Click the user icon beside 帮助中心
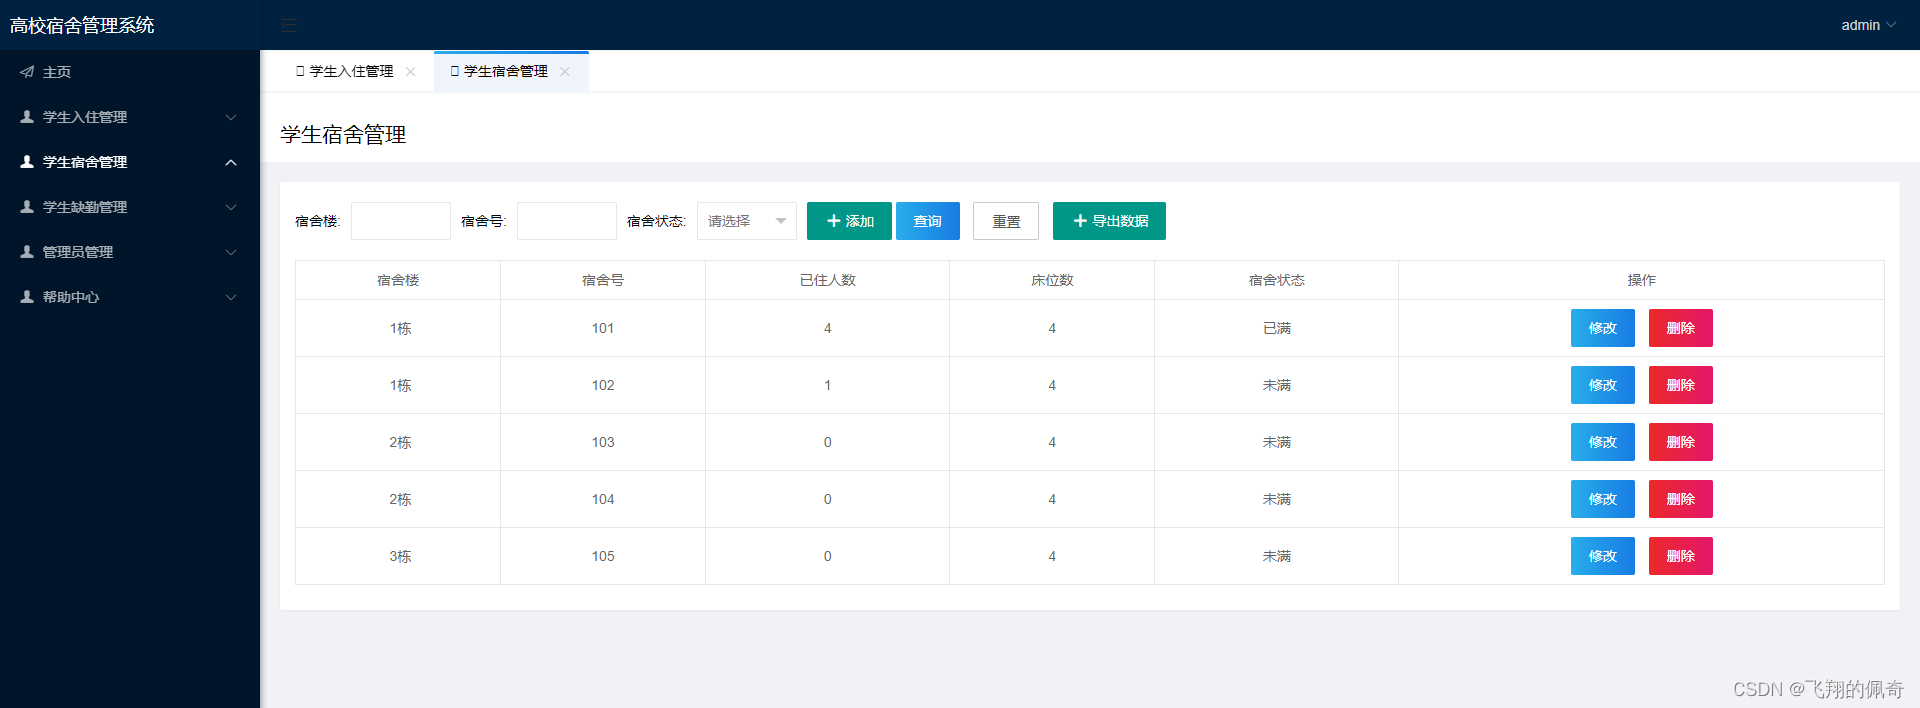The image size is (1920, 708). [x=27, y=297]
